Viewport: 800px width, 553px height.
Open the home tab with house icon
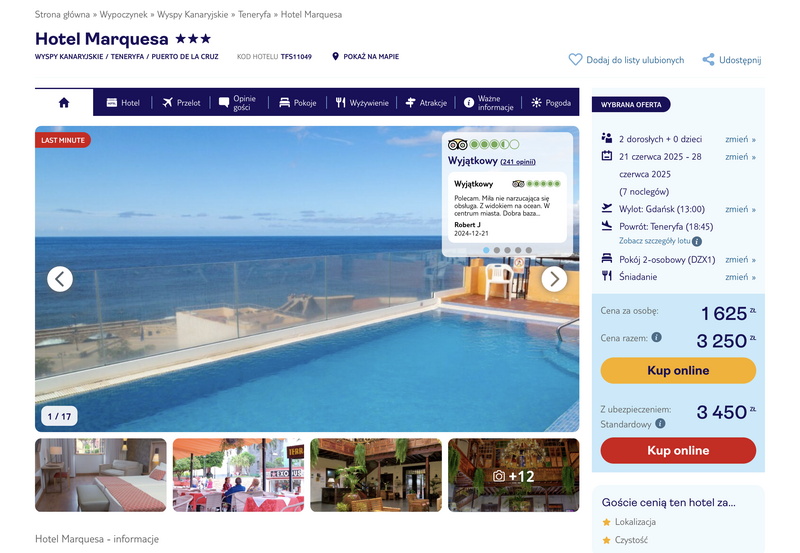coord(64,103)
